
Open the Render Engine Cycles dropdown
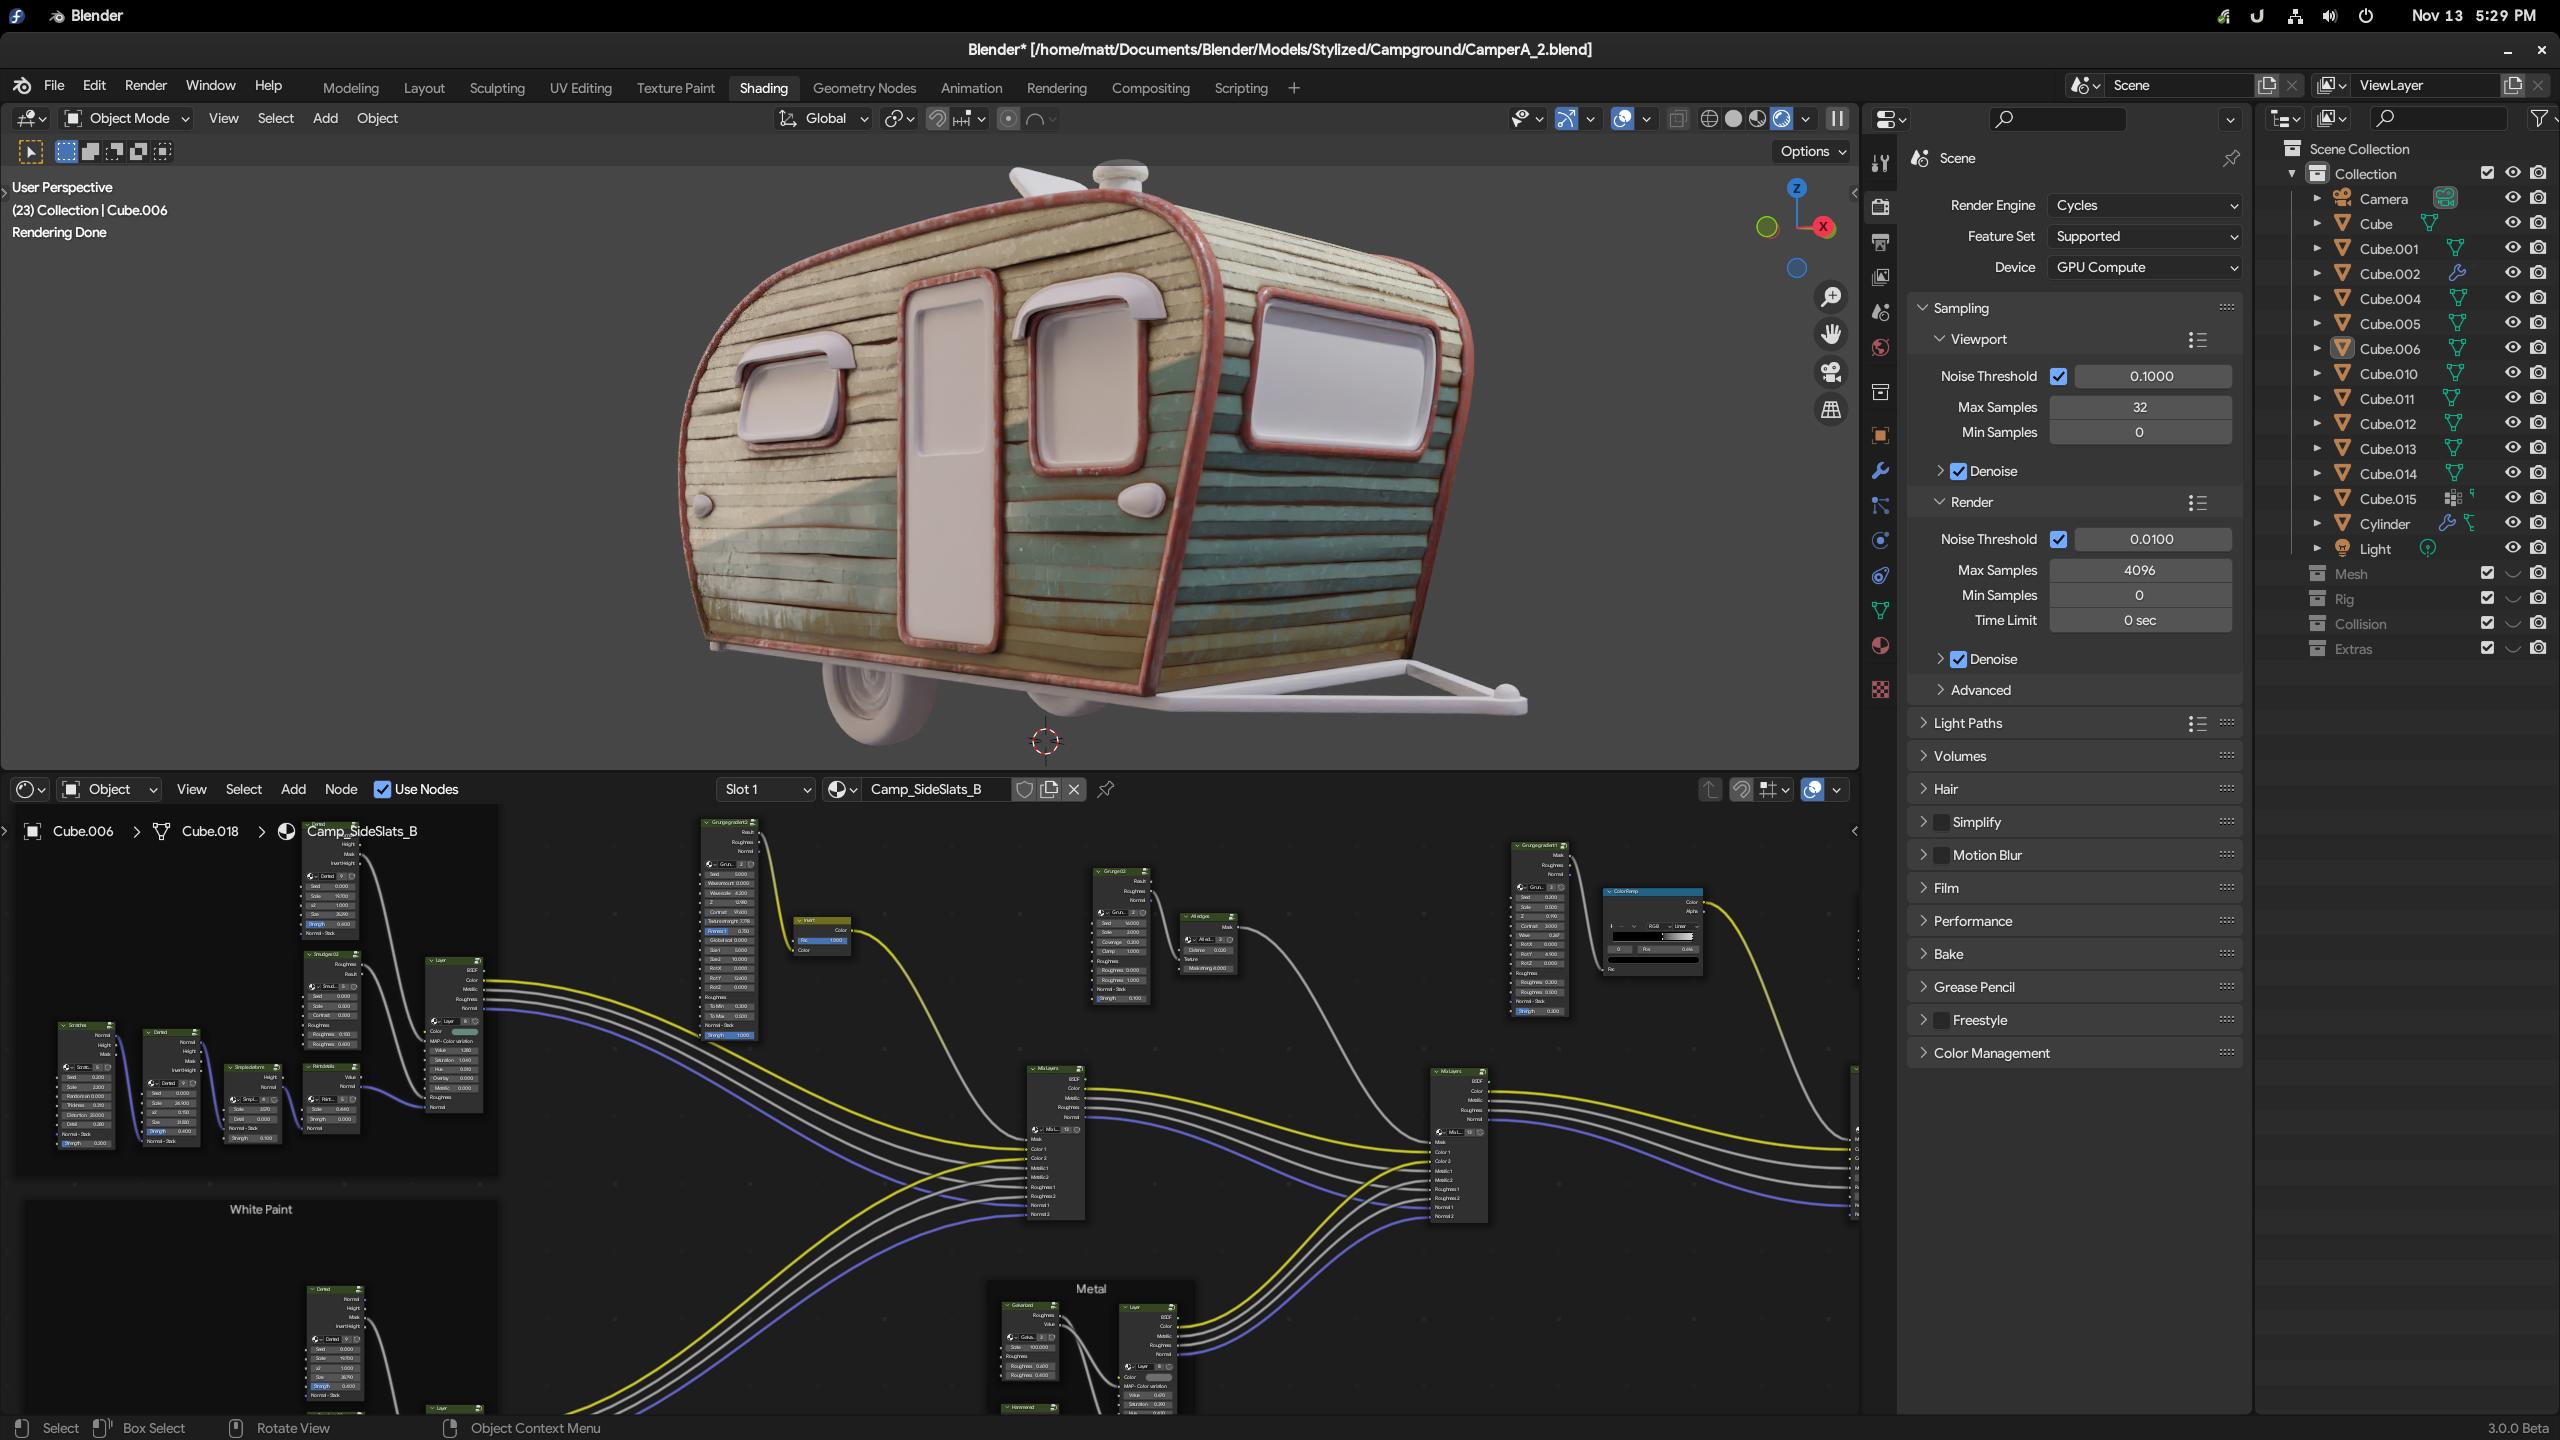coord(2144,205)
